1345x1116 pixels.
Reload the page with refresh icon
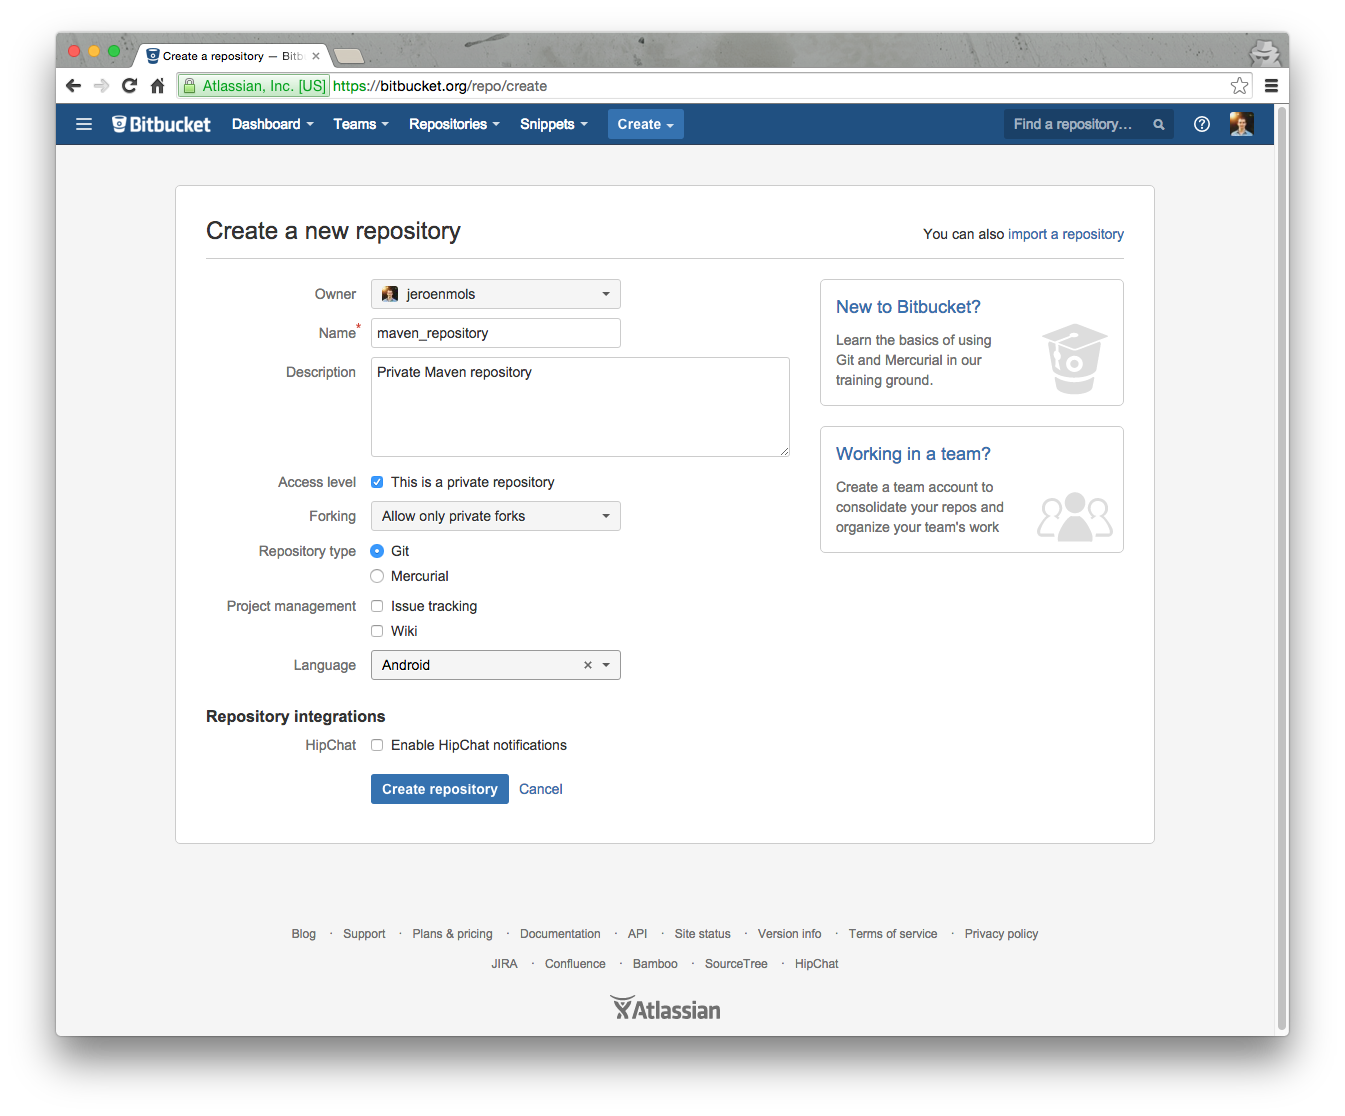point(129,86)
